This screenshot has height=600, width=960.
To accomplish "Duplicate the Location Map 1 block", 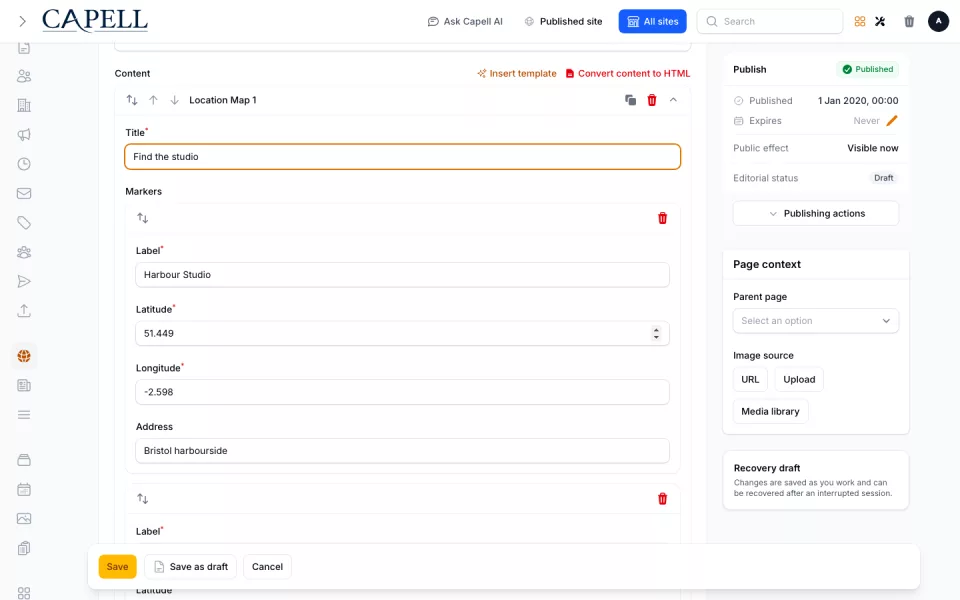I will click(630, 100).
